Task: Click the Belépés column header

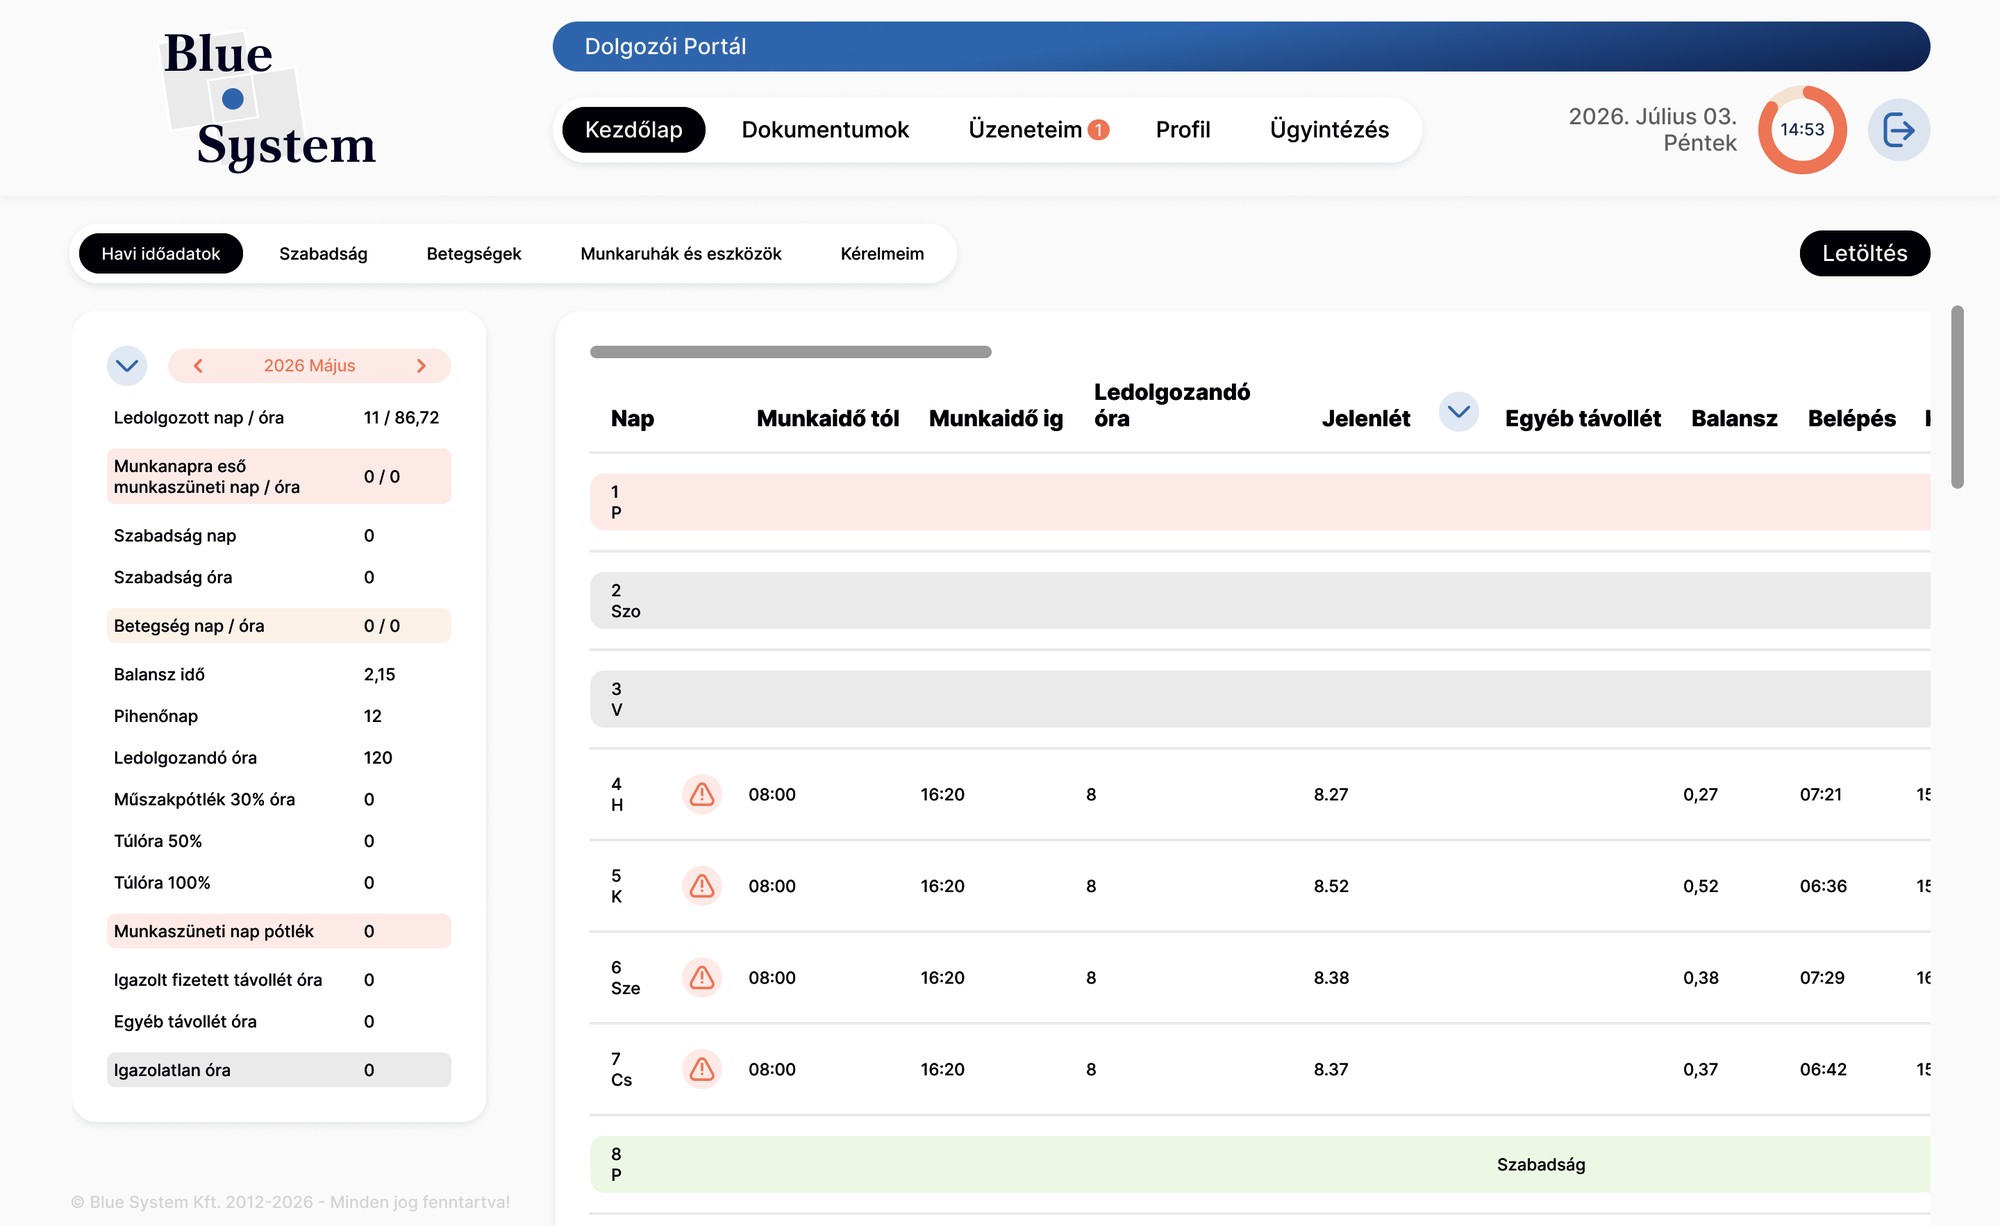Action: [1852, 419]
